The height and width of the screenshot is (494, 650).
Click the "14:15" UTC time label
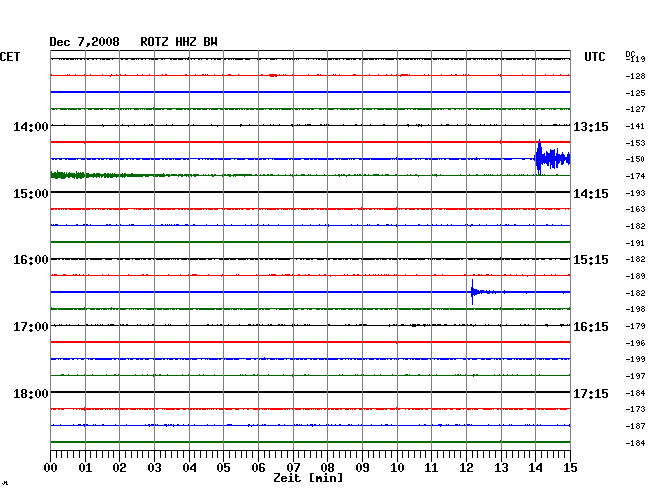tap(591, 194)
